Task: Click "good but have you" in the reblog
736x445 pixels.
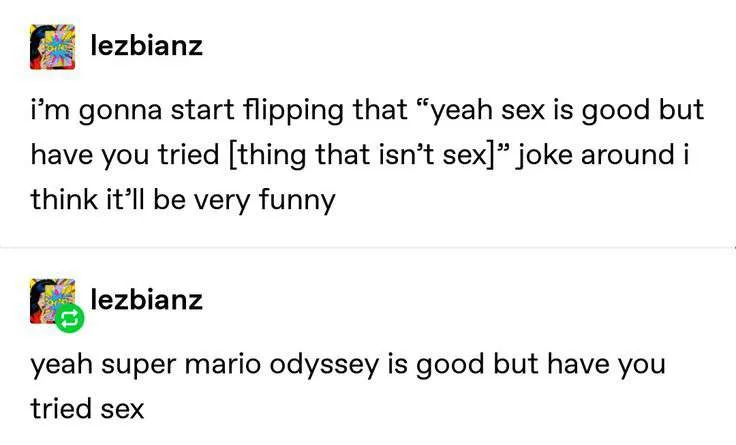Action: tap(537, 363)
